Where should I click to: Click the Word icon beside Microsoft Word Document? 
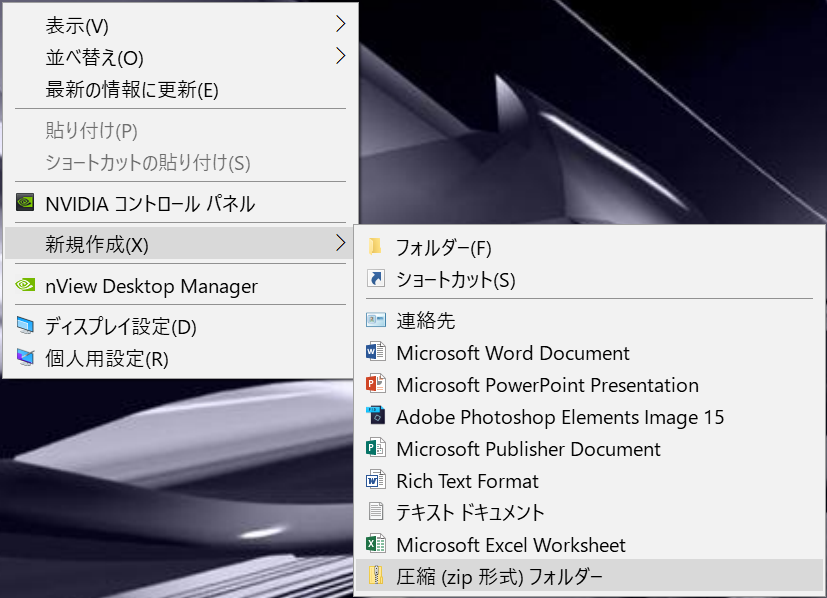click(376, 352)
